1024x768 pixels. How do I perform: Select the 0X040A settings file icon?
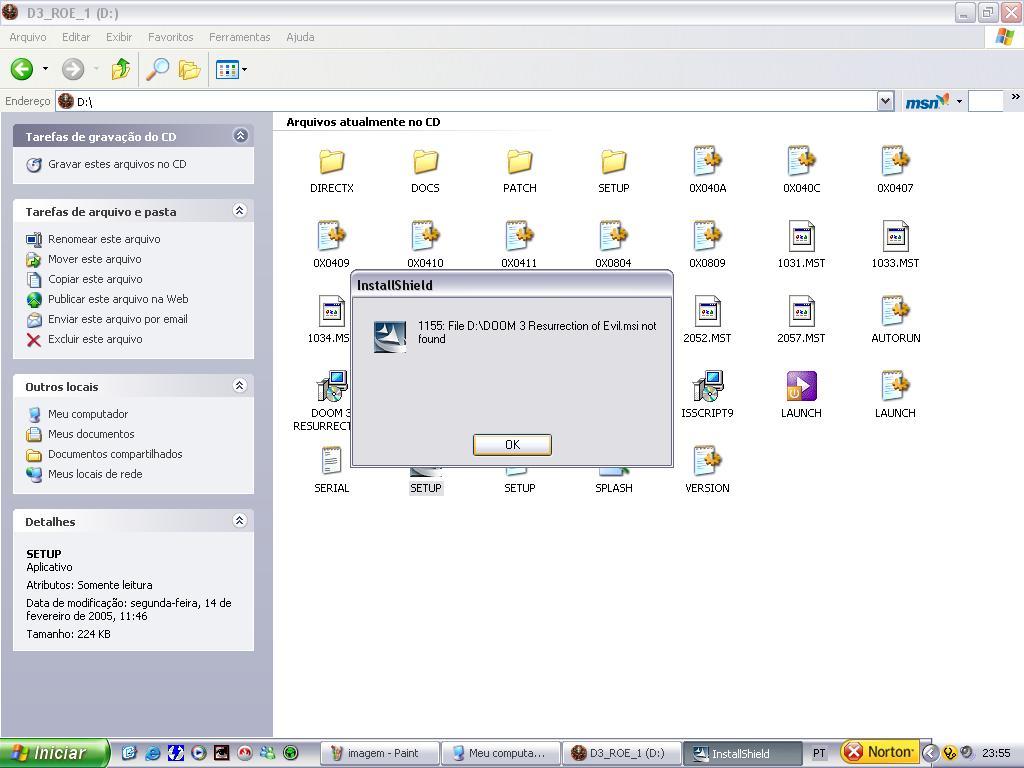pyautogui.click(x=707, y=161)
